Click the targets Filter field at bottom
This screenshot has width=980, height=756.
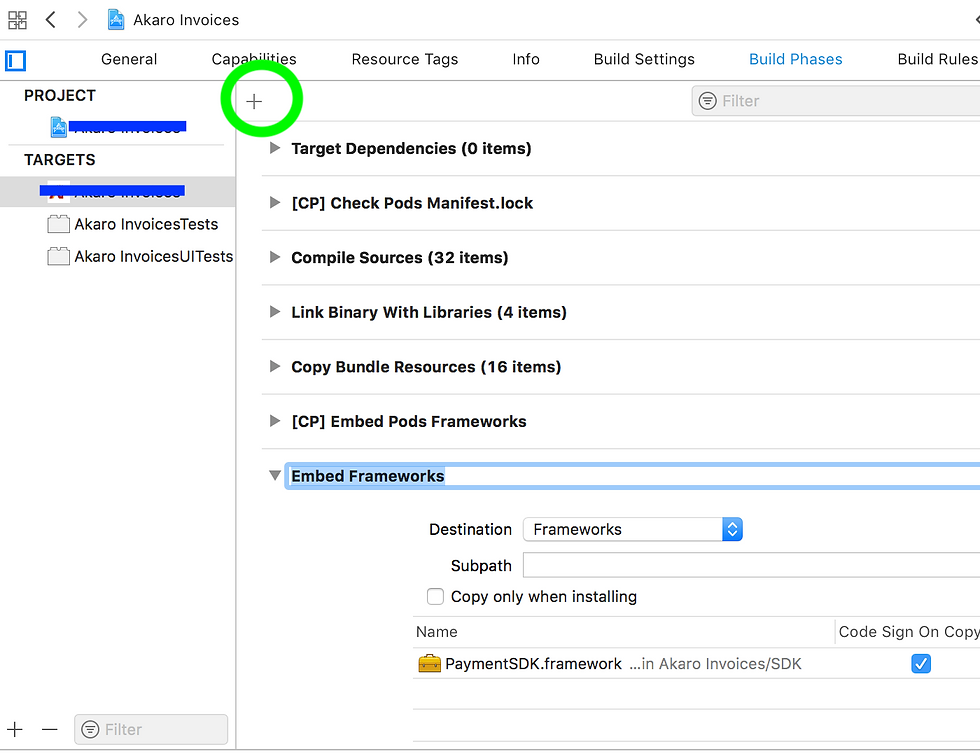tap(151, 729)
